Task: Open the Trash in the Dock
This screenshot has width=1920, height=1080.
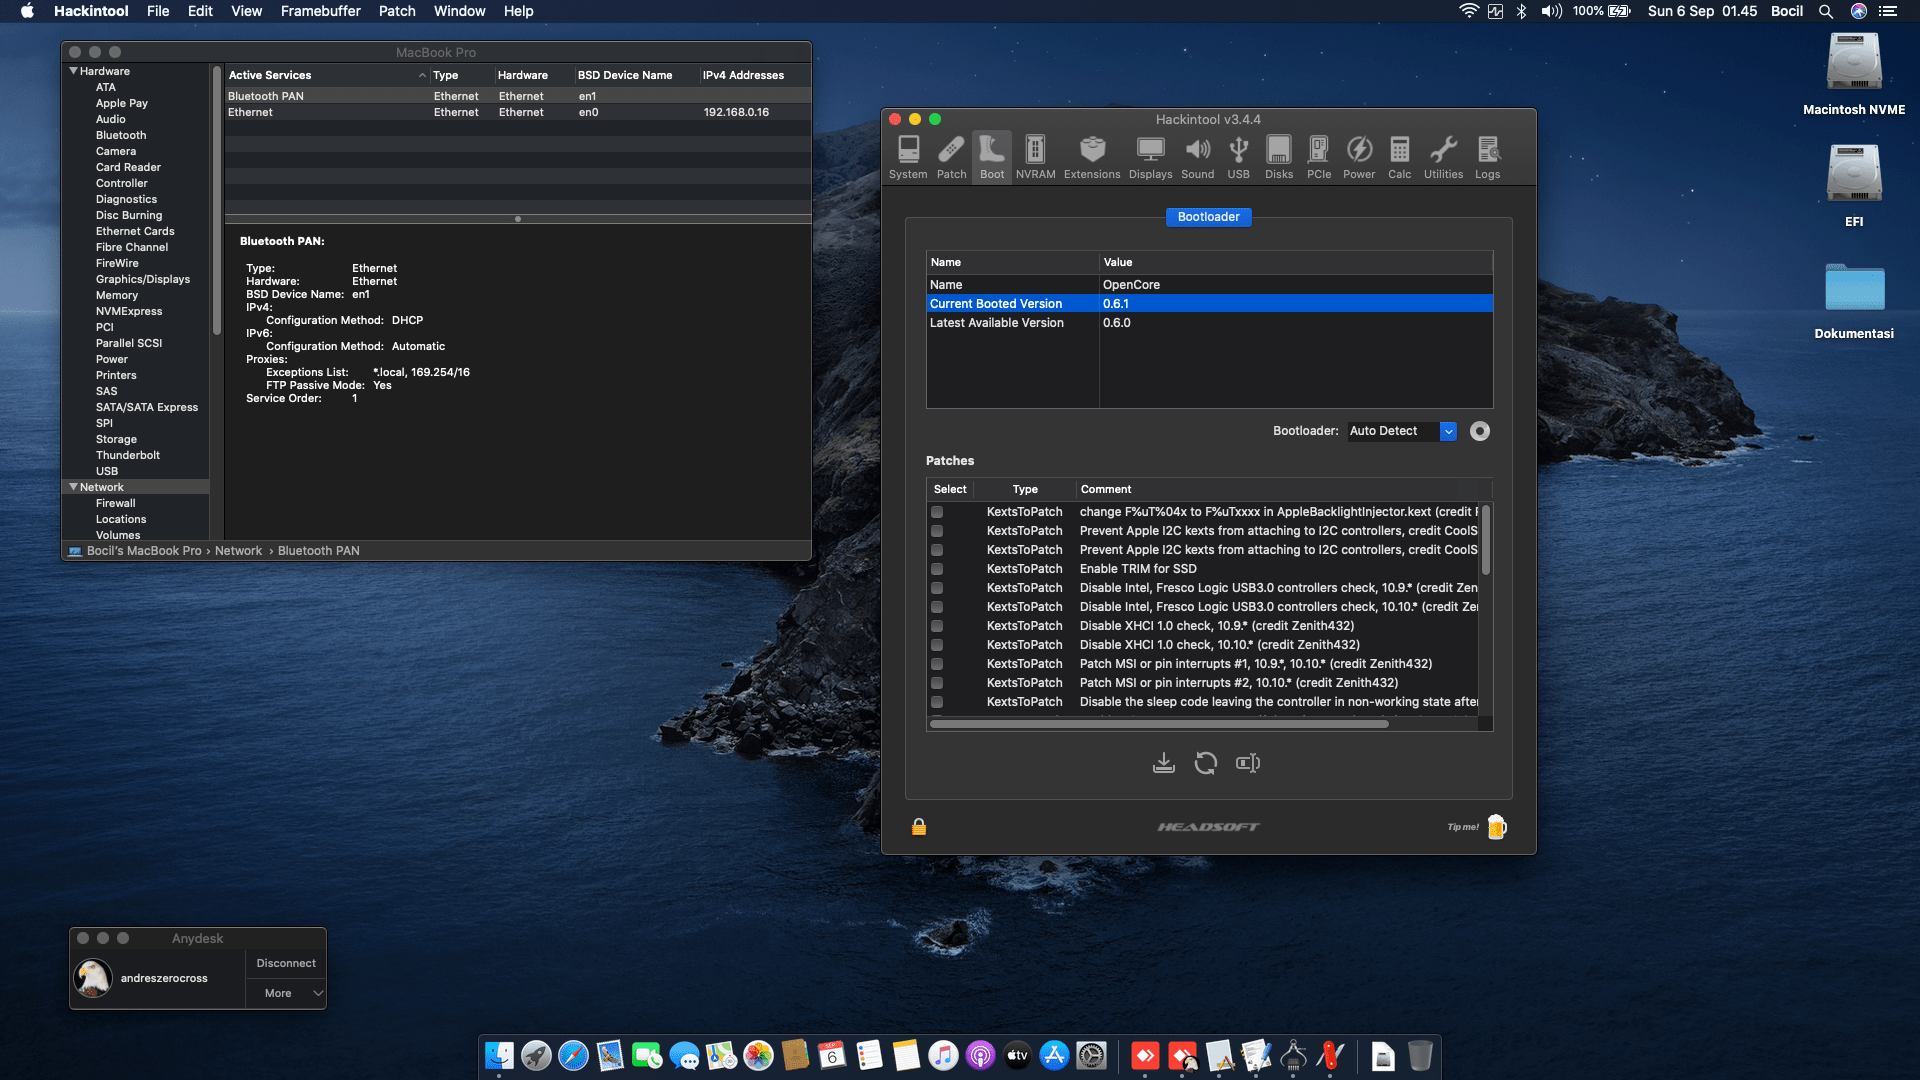Action: 1420,1055
